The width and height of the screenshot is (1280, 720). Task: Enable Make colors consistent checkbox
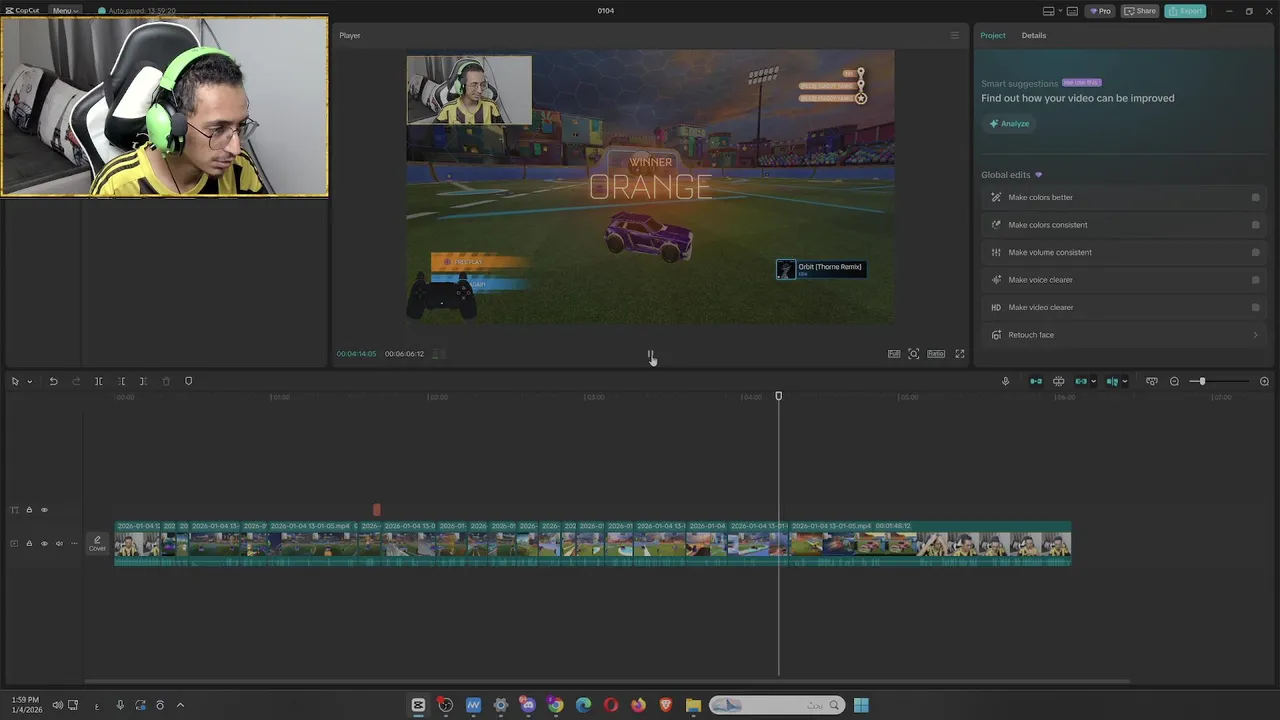1256,225
